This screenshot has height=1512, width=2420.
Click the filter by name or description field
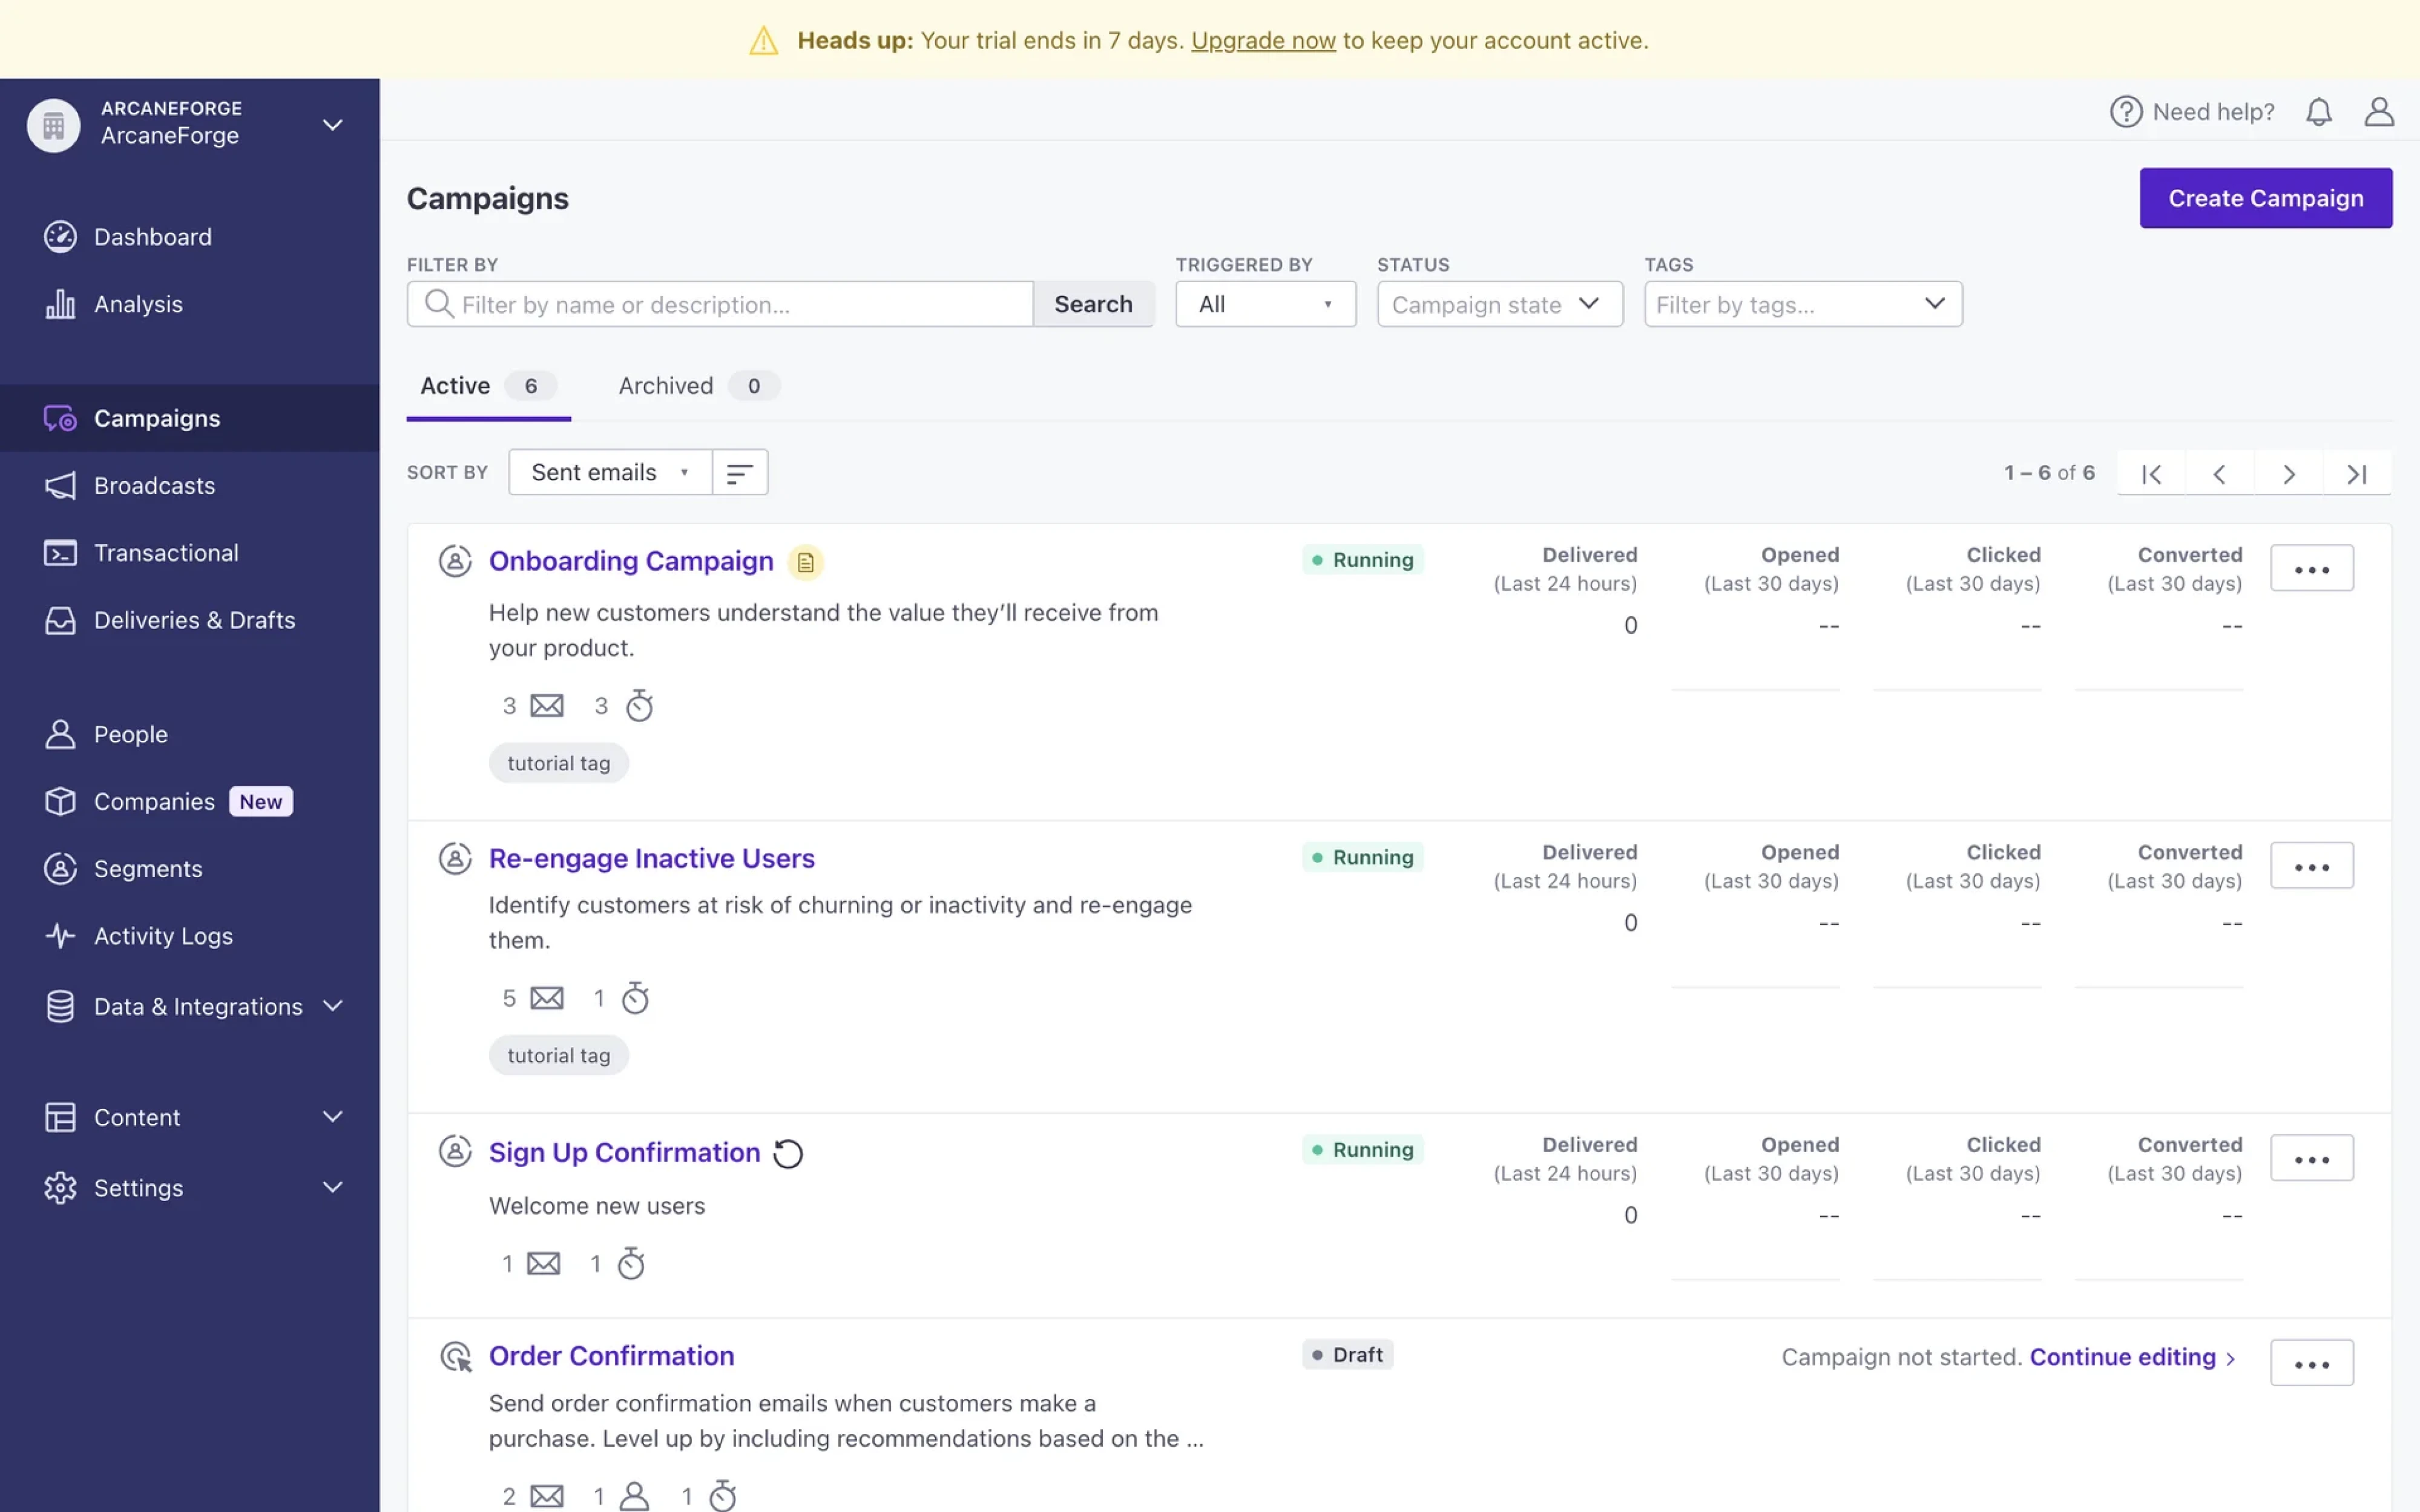pyautogui.click(x=720, y=304)
